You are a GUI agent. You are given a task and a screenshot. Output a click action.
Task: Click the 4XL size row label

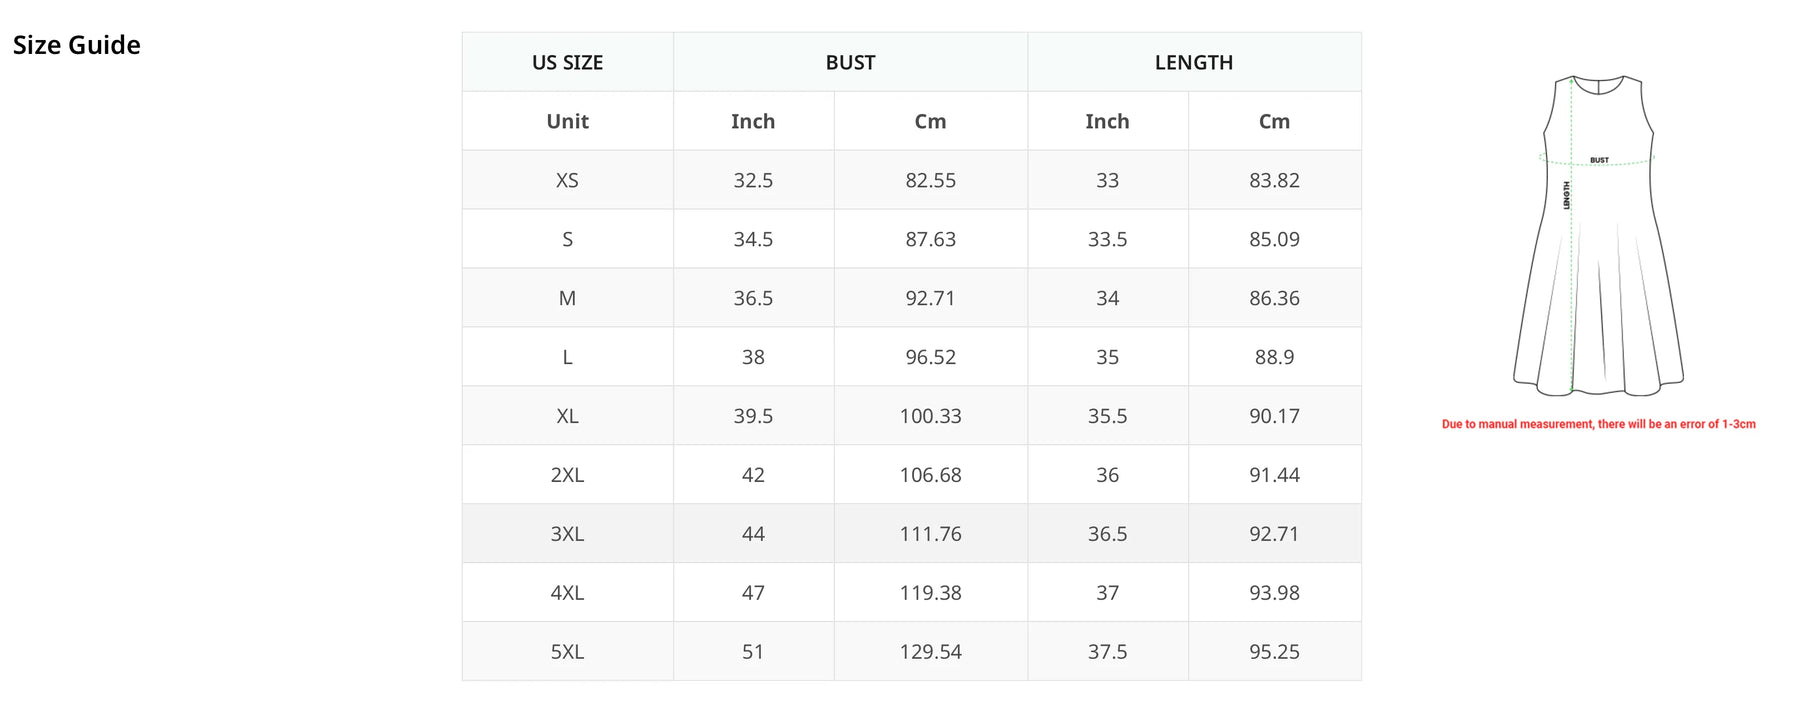(567, 593)
